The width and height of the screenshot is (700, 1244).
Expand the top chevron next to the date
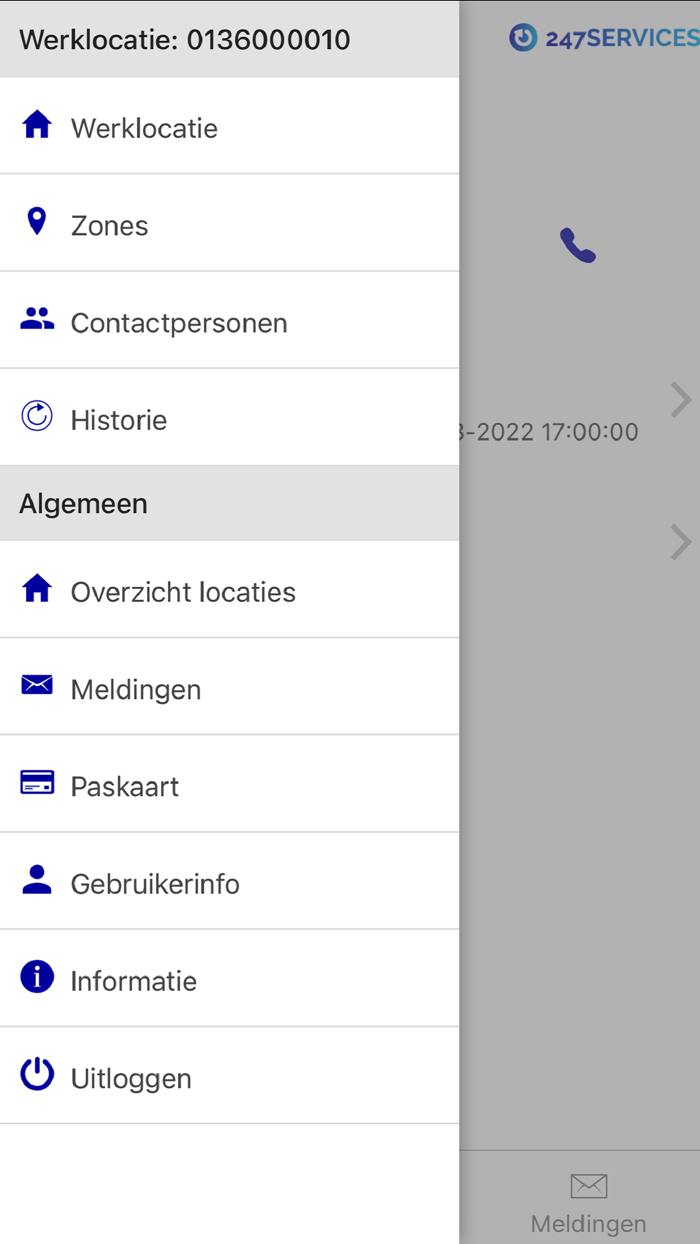(x=682, y=399)
